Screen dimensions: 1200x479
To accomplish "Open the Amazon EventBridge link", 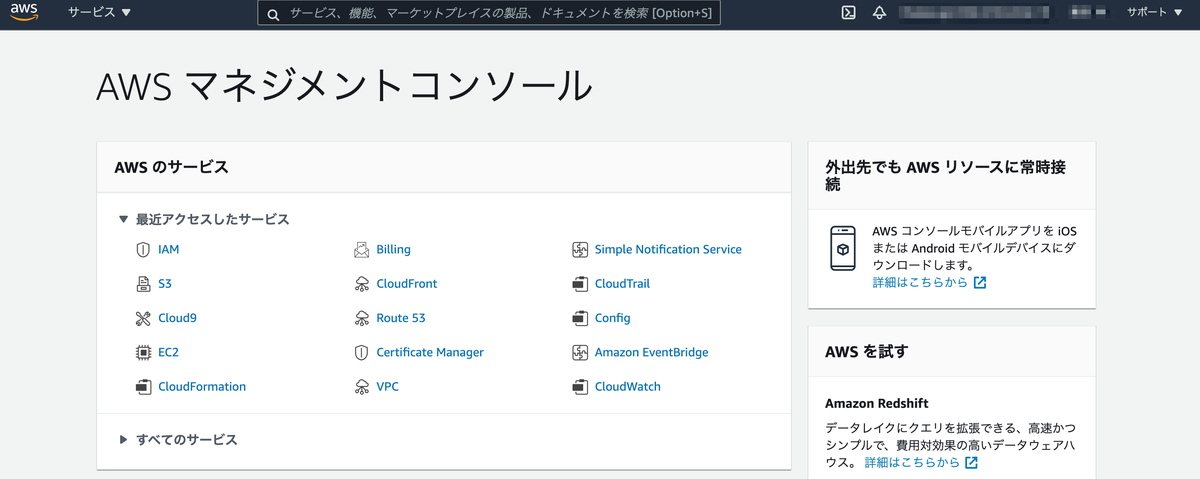I will 651,352.
